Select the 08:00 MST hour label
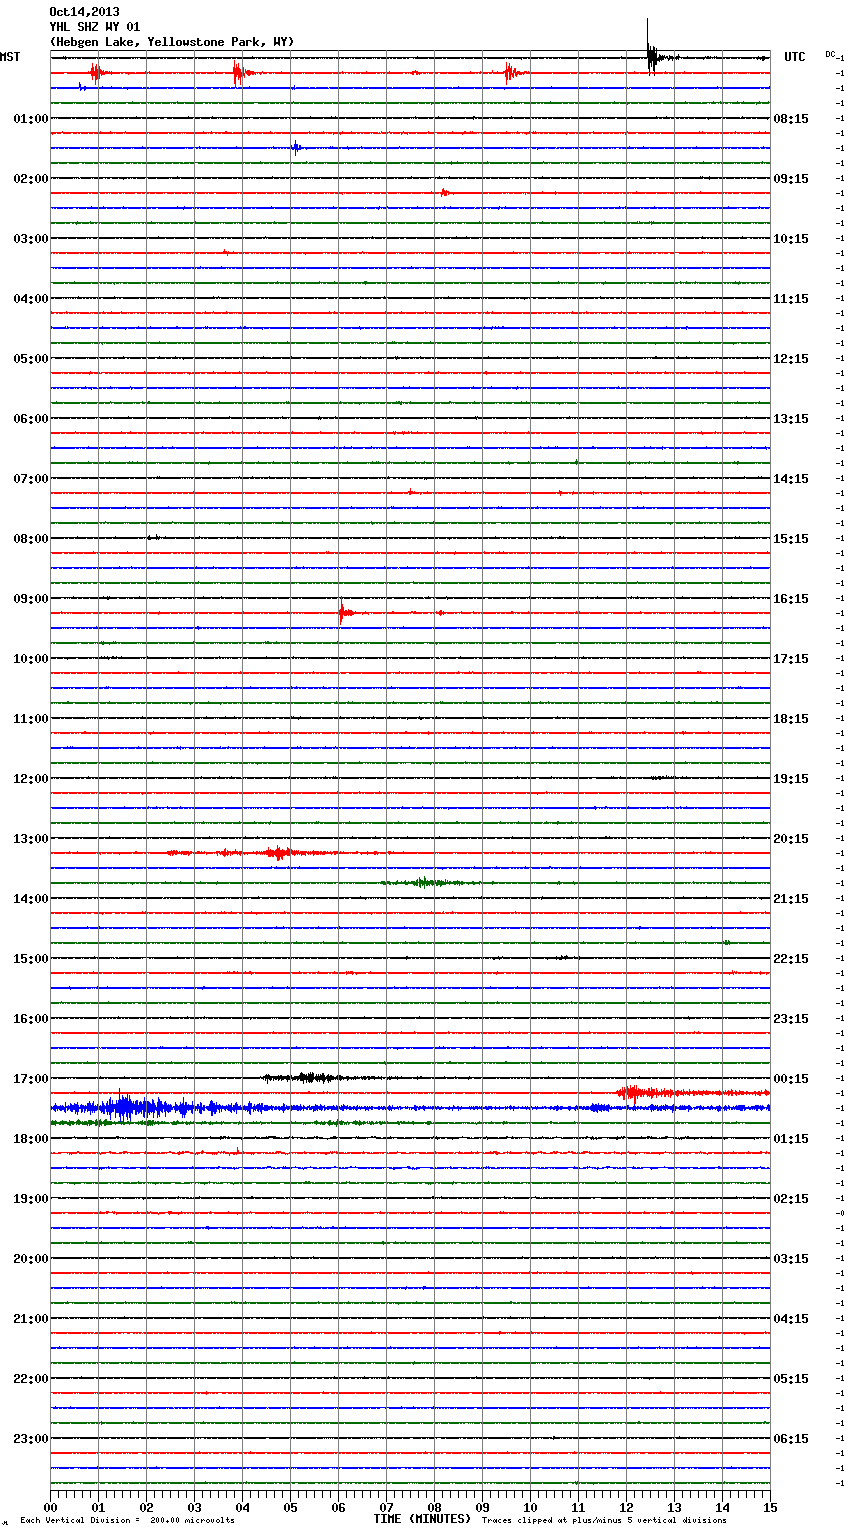850x1534 pixels. (x=31, y=538)
